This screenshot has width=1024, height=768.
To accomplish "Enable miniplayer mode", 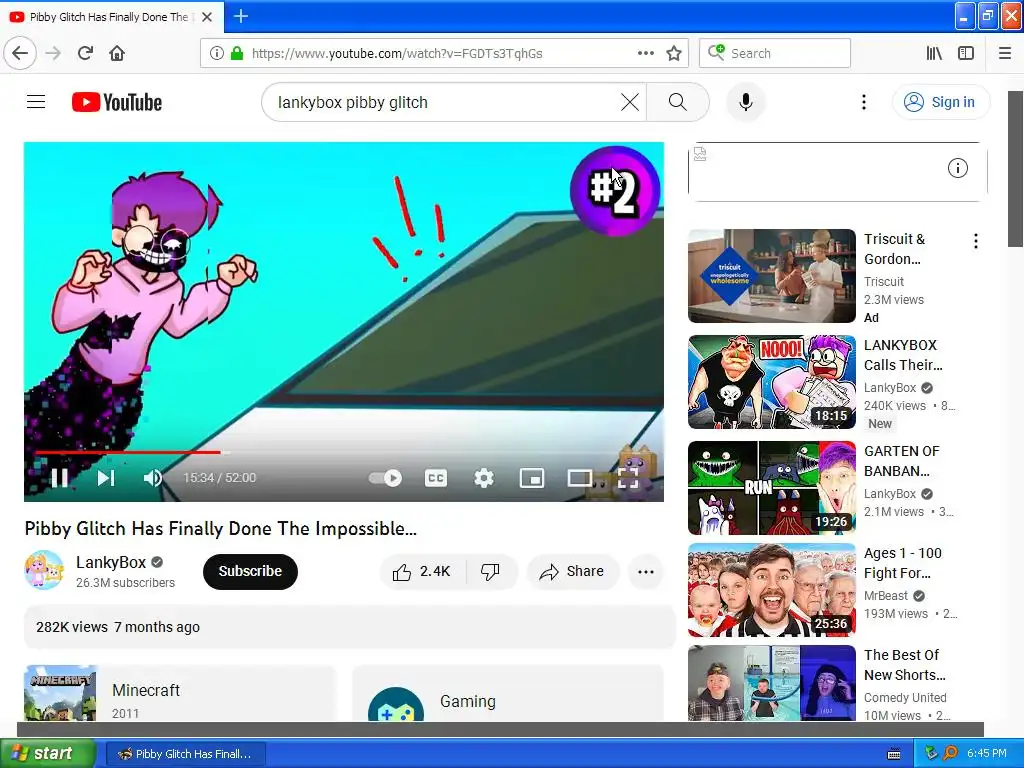I will coord(532,478).
